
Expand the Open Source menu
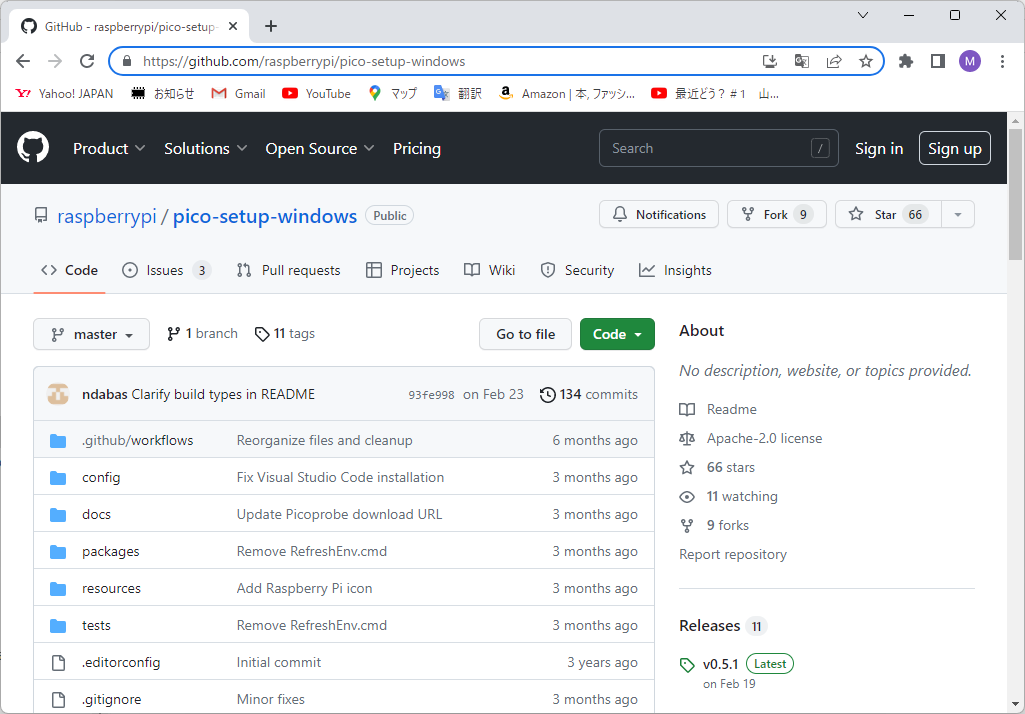click(x=320, y=148)
